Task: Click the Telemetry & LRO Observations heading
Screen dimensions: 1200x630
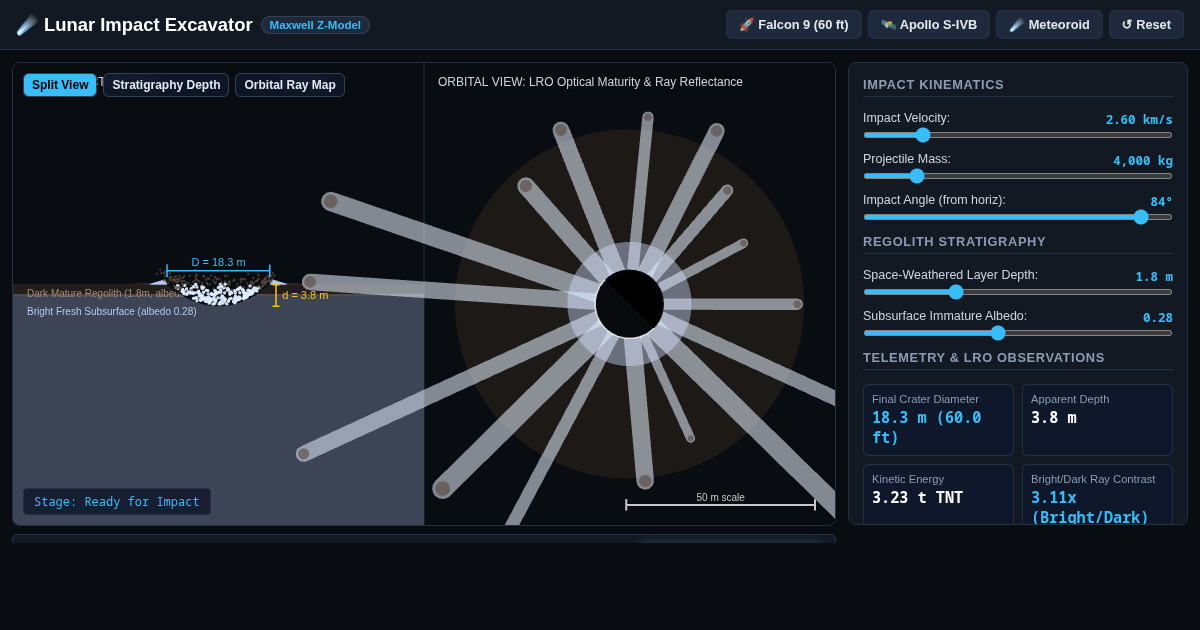Action: point(984,358)
